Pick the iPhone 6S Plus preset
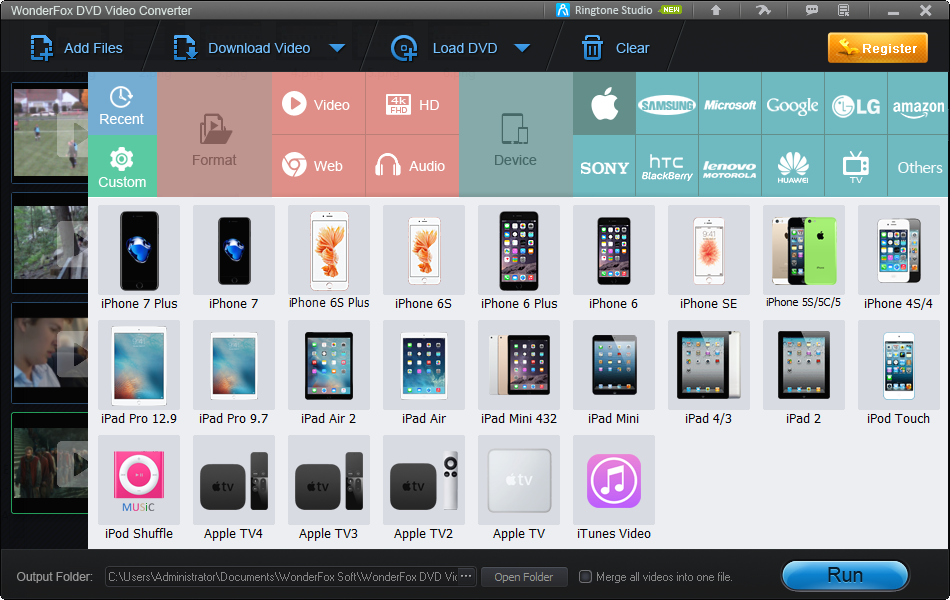 point(329,259)
